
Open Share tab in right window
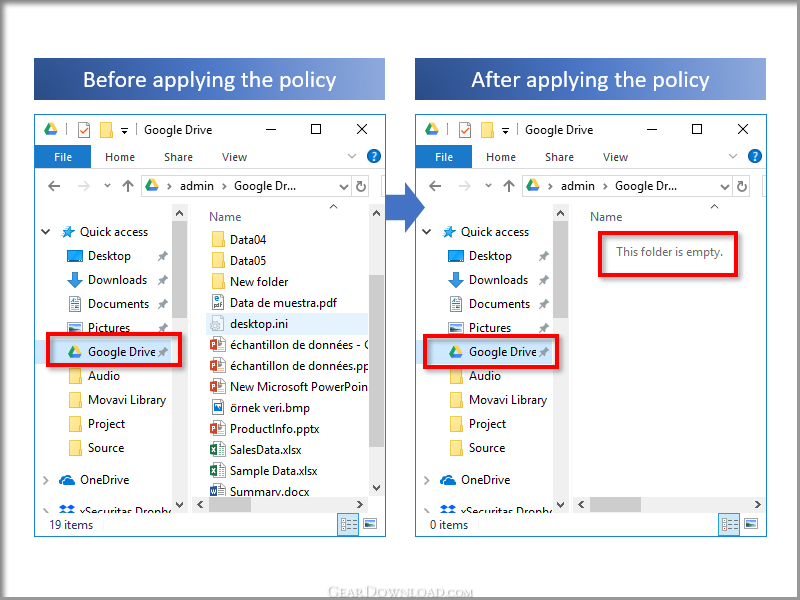(559, 157)
